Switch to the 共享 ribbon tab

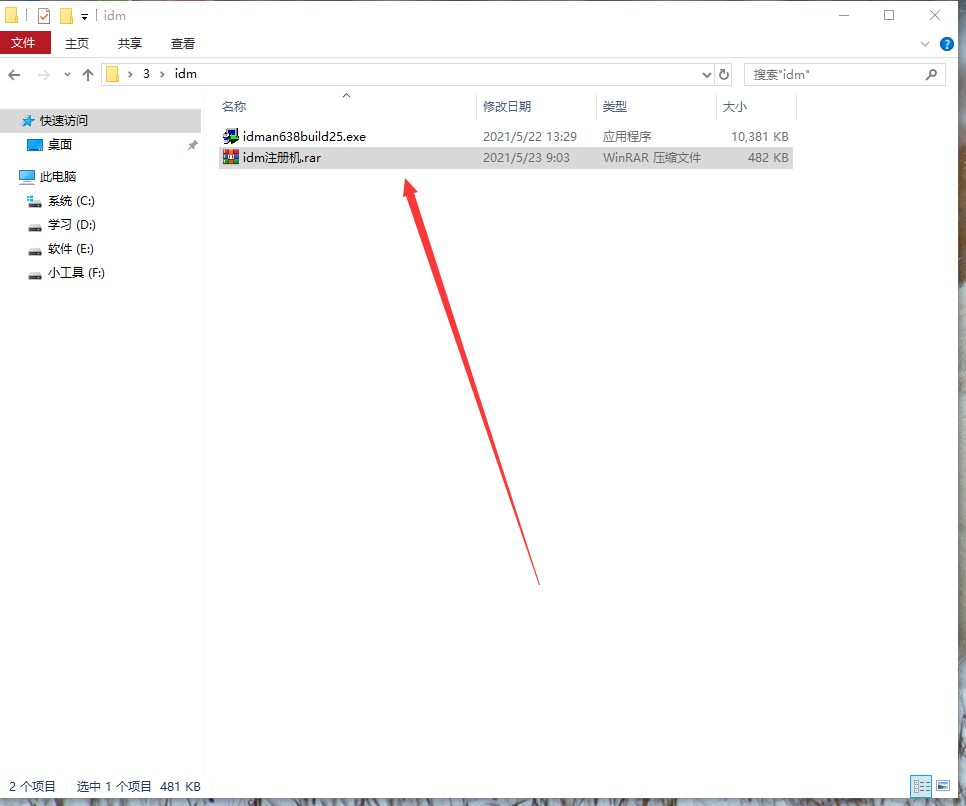coord(130,43)
